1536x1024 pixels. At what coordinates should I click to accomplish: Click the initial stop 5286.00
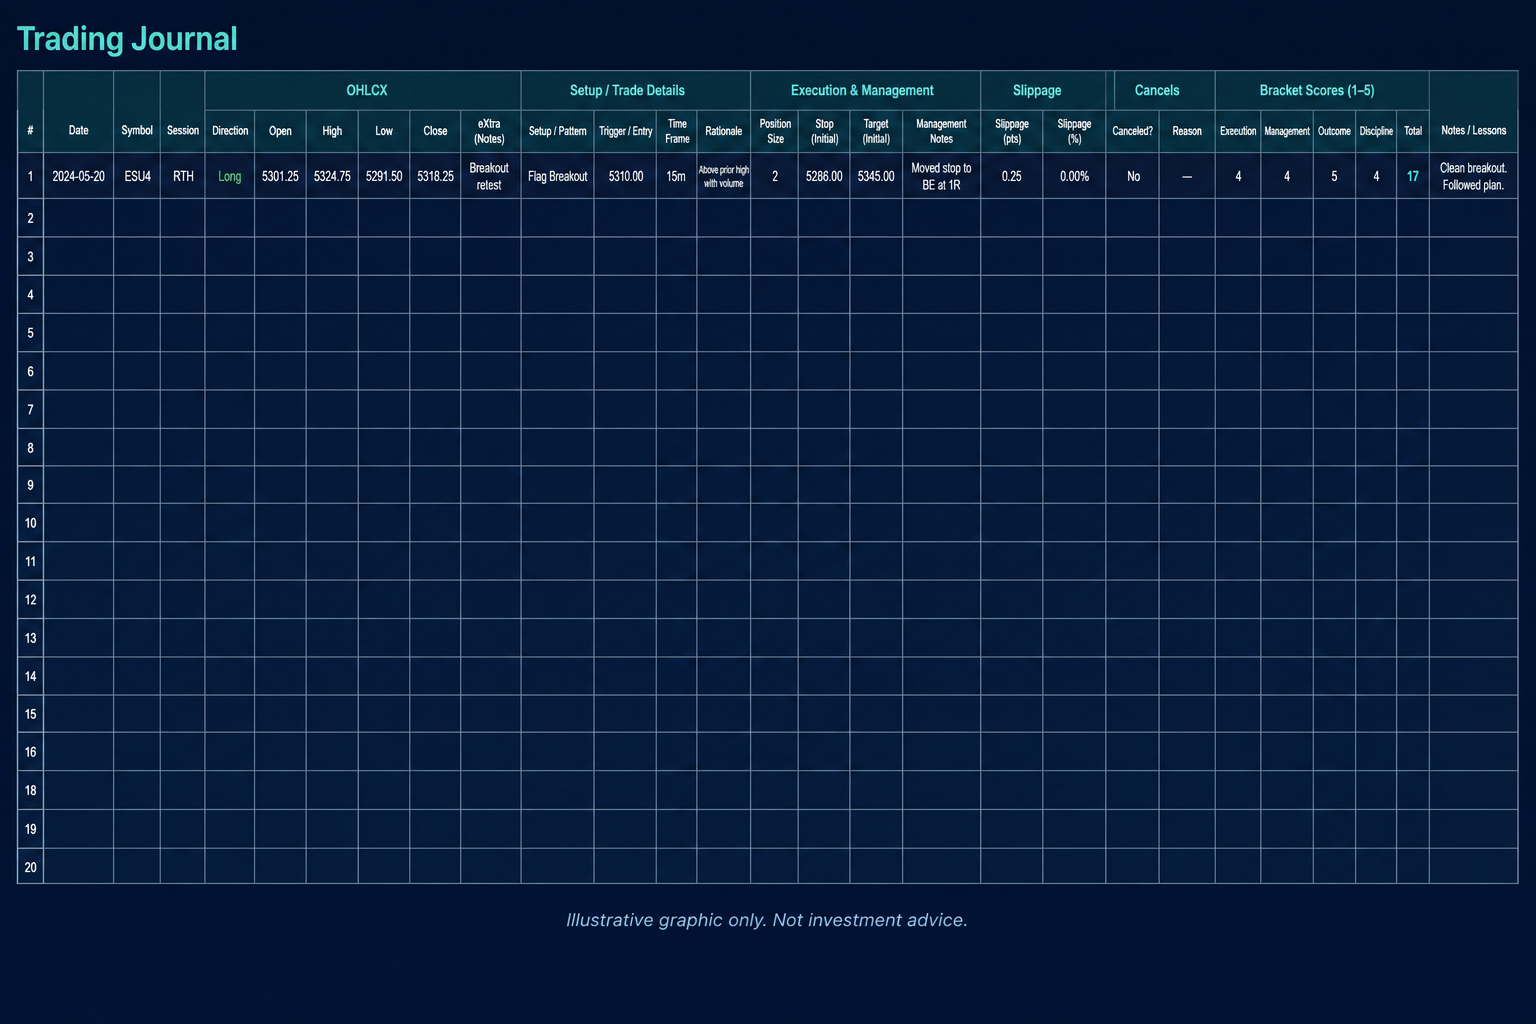[x=824, y=176]
